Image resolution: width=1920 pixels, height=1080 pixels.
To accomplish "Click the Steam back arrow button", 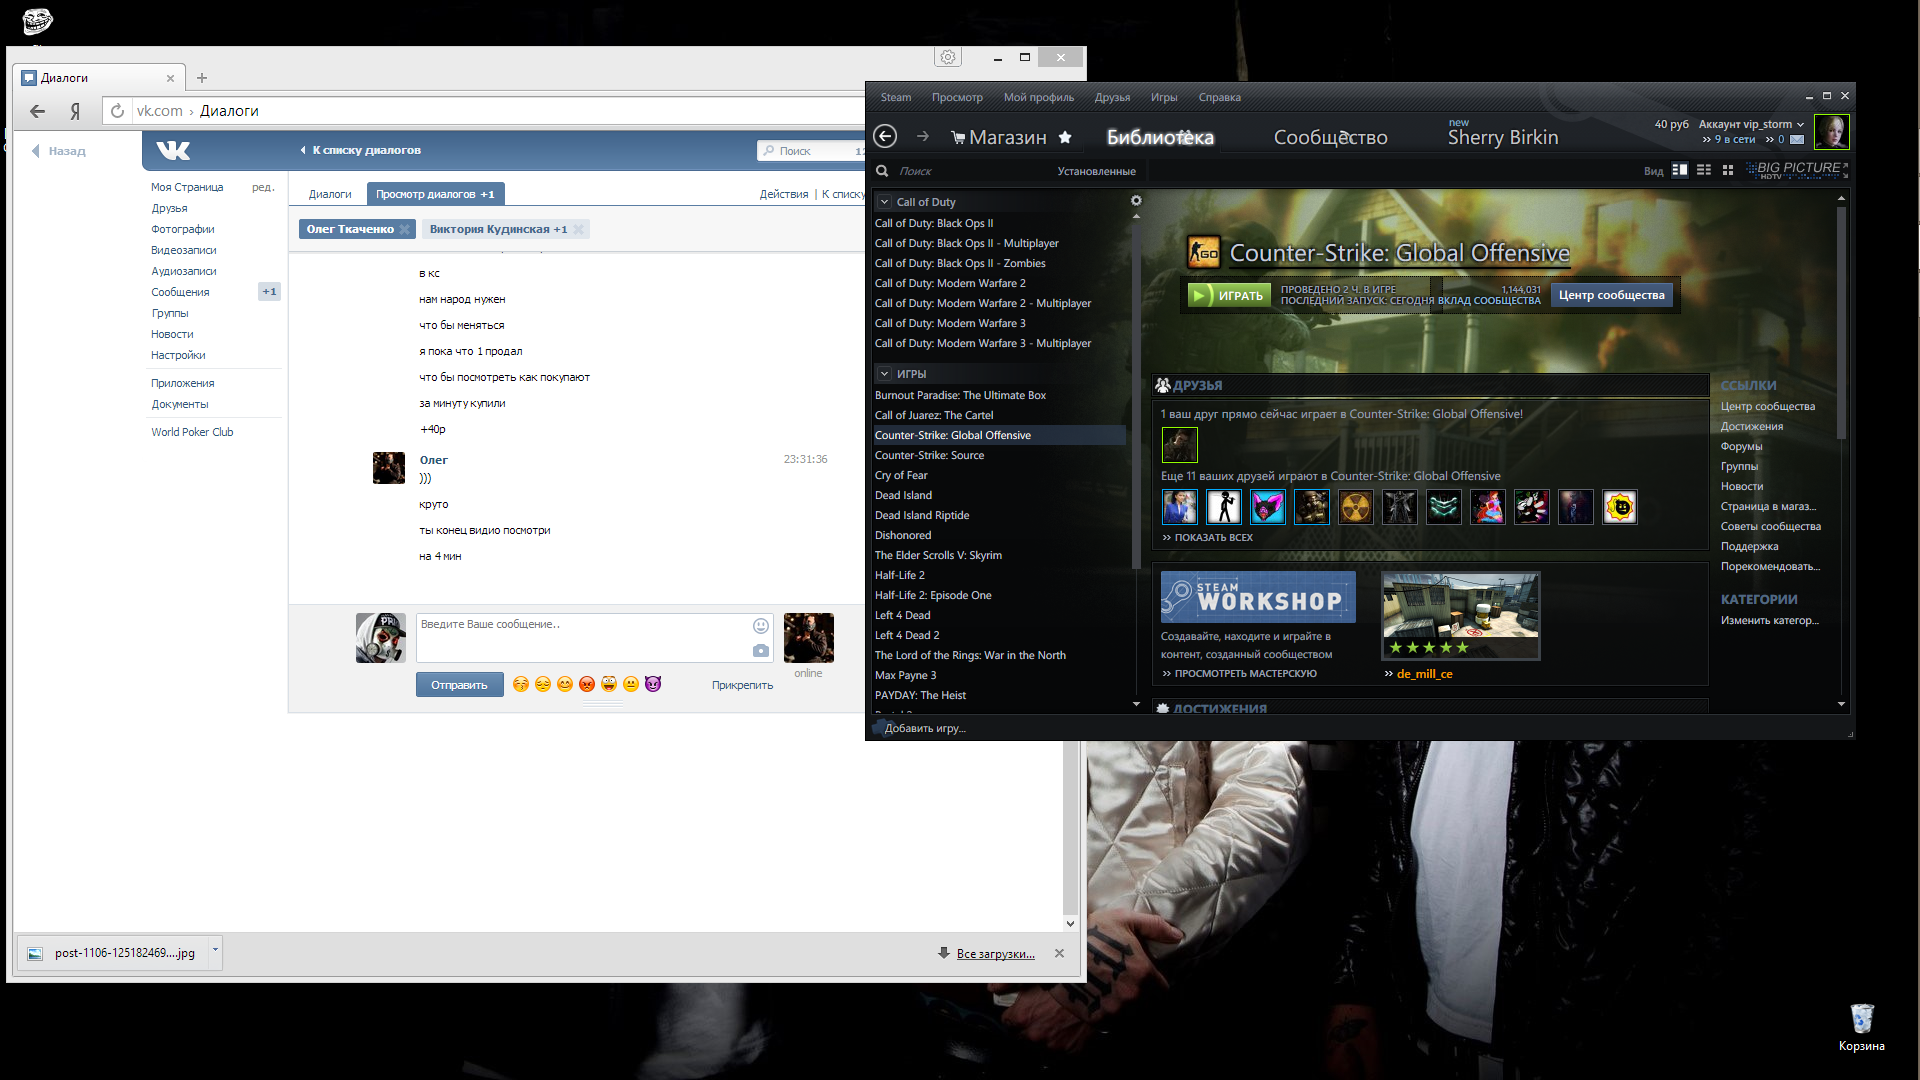I will point(885,136).
